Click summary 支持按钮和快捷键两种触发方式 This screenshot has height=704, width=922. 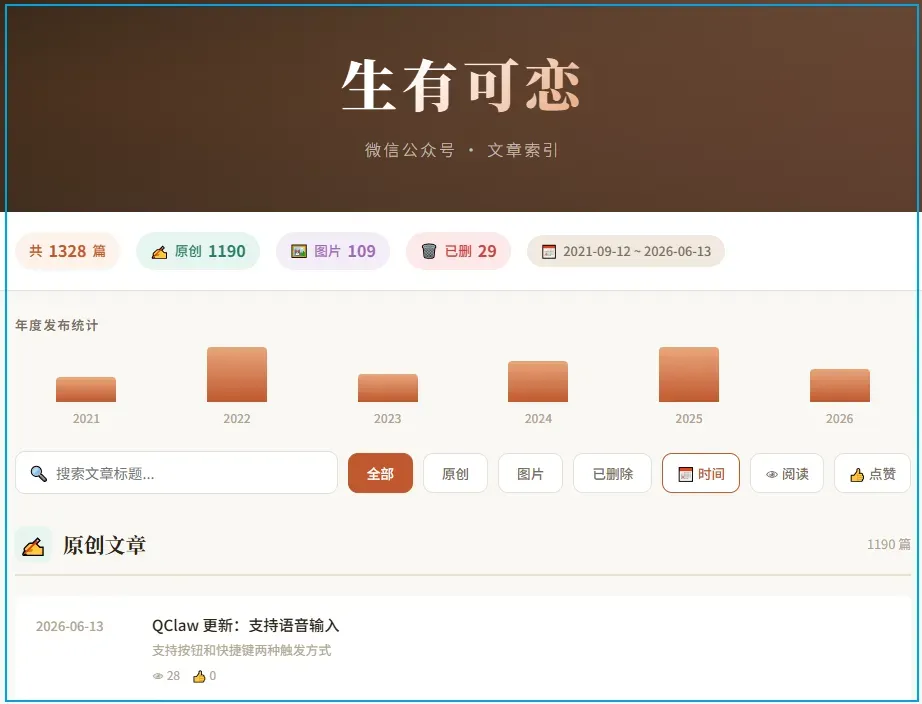(x=242, y=650)
